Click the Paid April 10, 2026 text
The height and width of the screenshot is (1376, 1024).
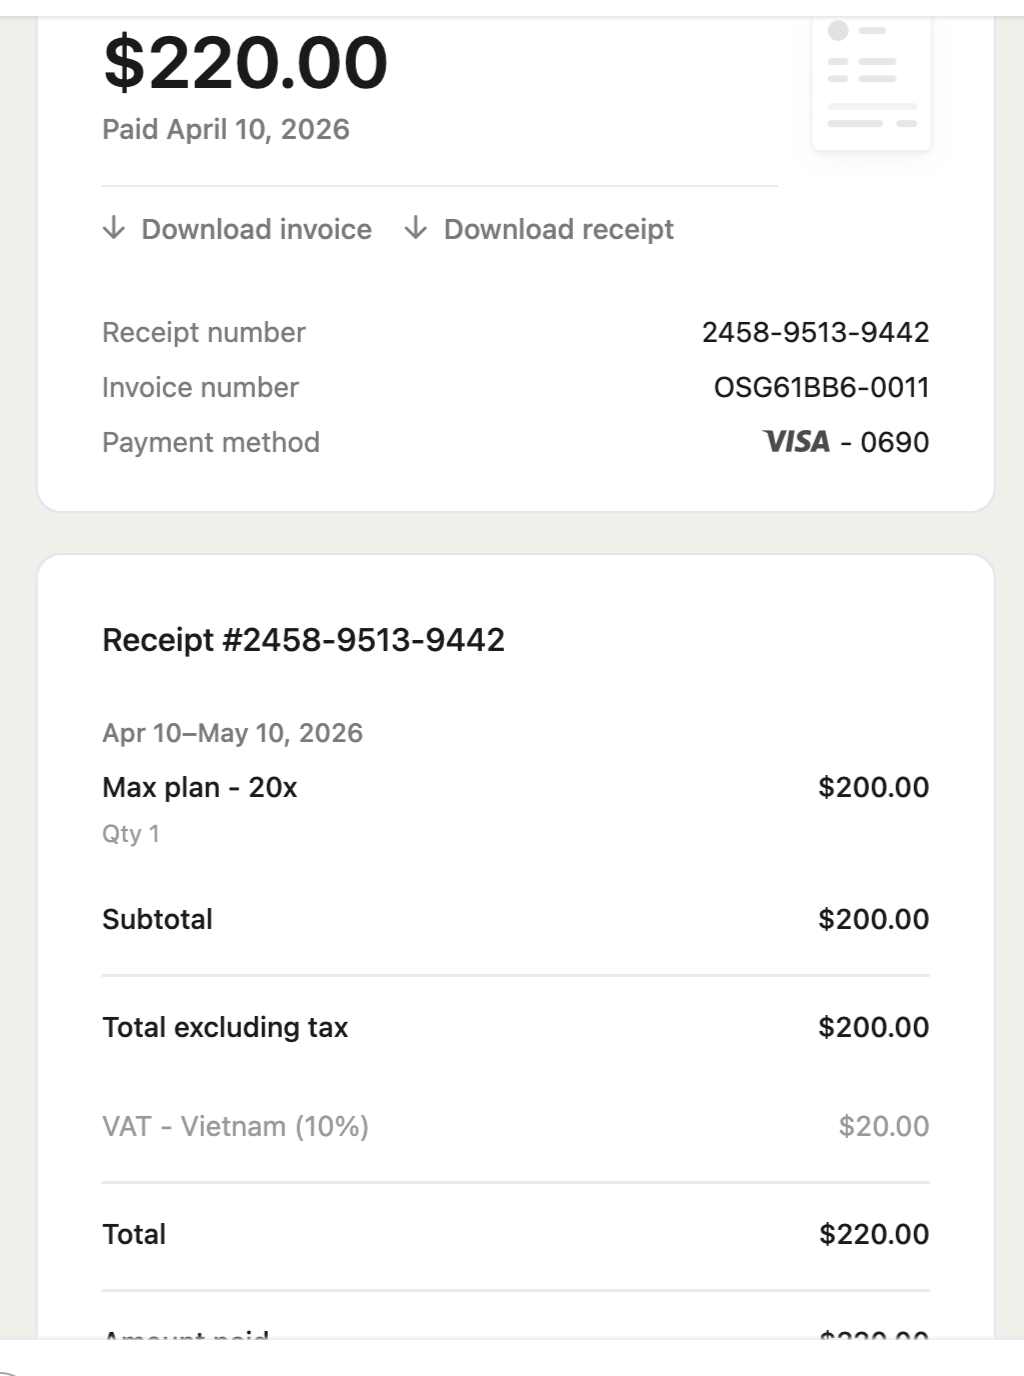click(x=226, y=130)
